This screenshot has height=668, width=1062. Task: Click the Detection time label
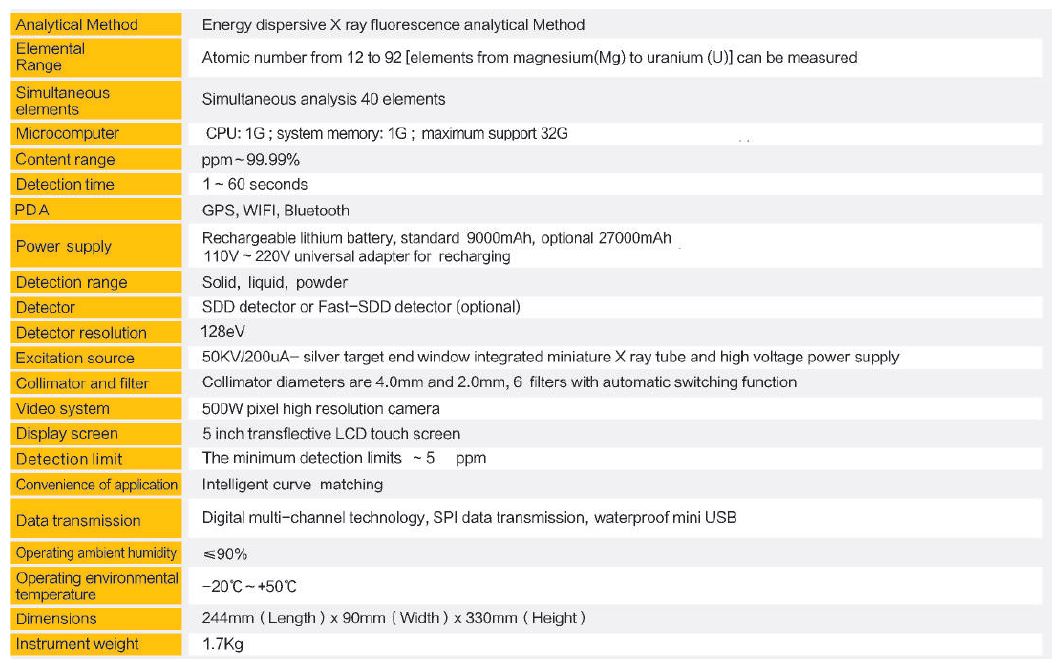point(65,184)
